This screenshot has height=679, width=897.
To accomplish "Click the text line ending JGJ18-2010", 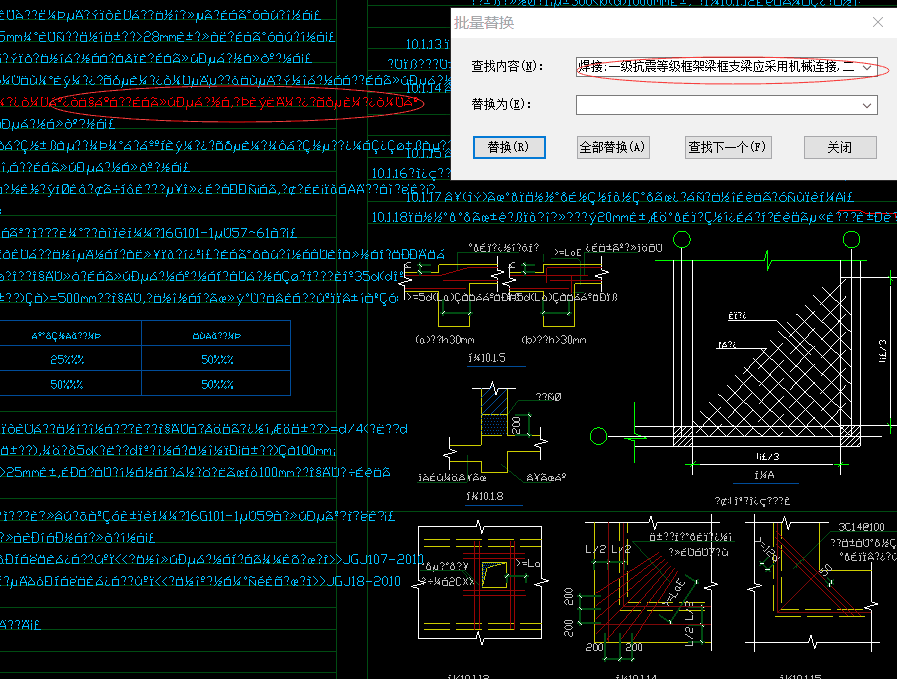I will tap(200, 581).
